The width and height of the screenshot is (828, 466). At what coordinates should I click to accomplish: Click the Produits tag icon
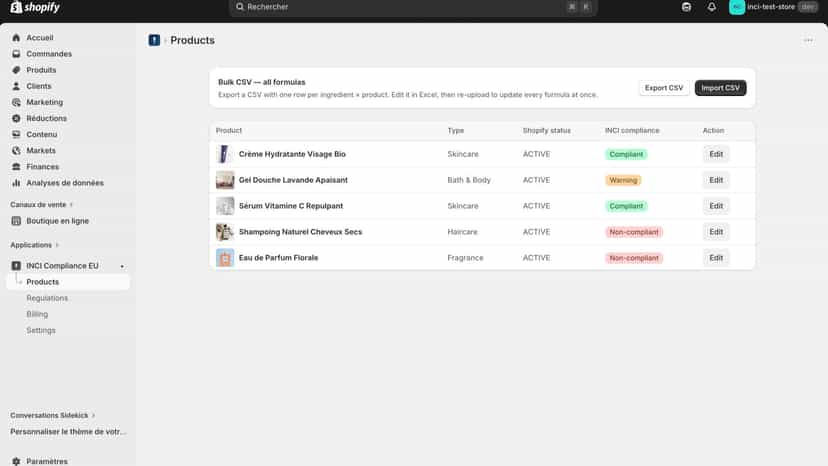click(16, 70)
